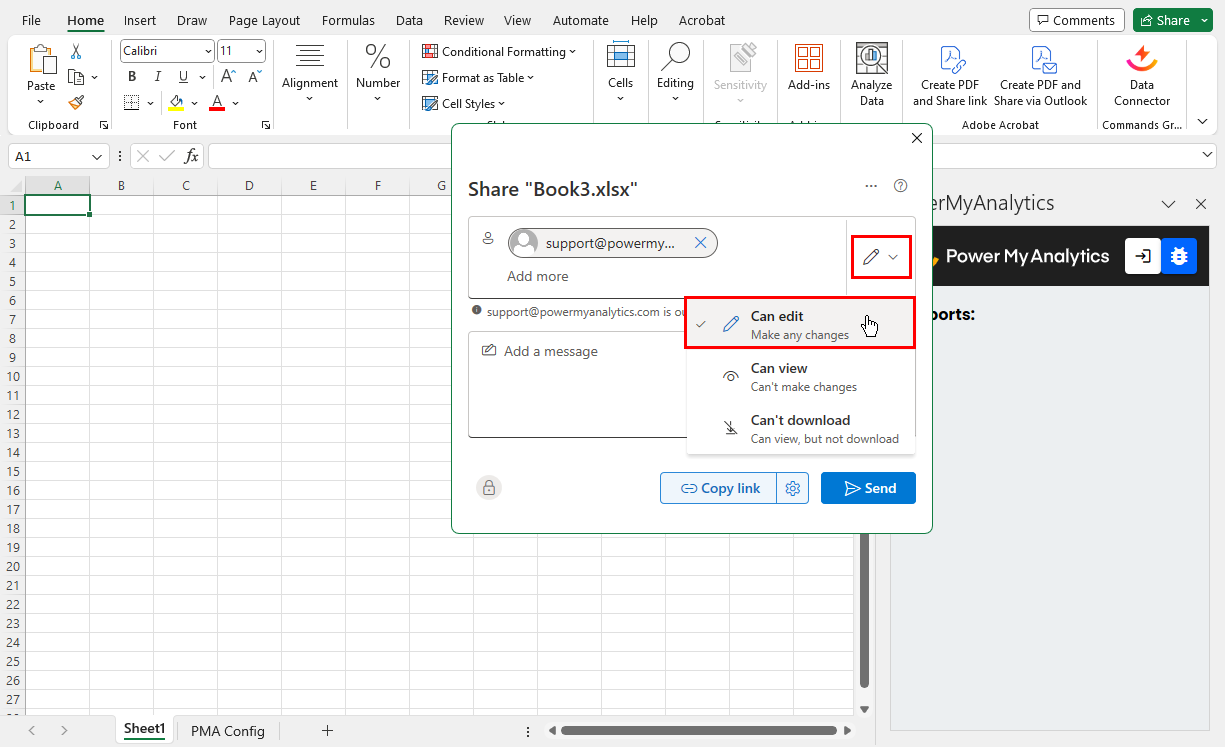
Task: Toggle Italic formatting
Action: (157, 77)
